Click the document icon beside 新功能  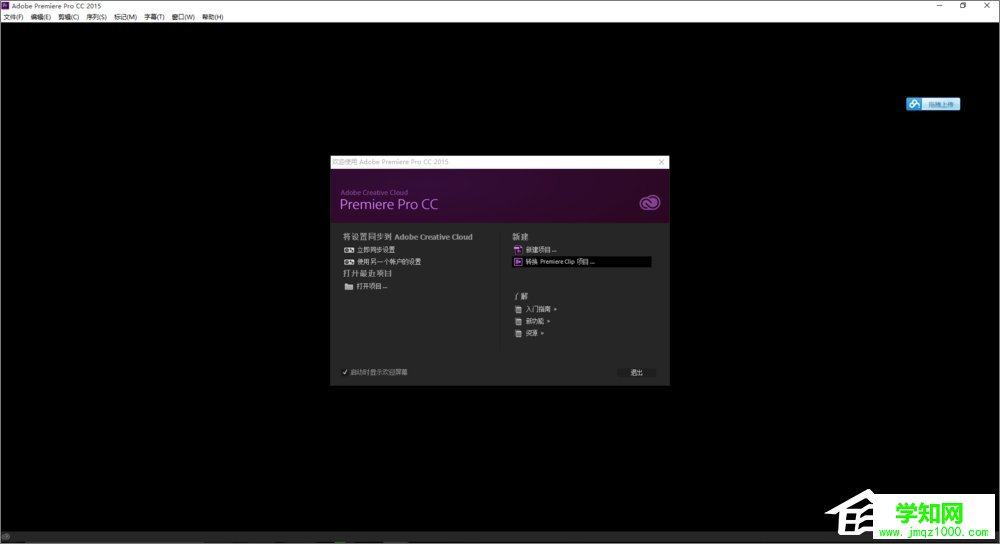518,321
